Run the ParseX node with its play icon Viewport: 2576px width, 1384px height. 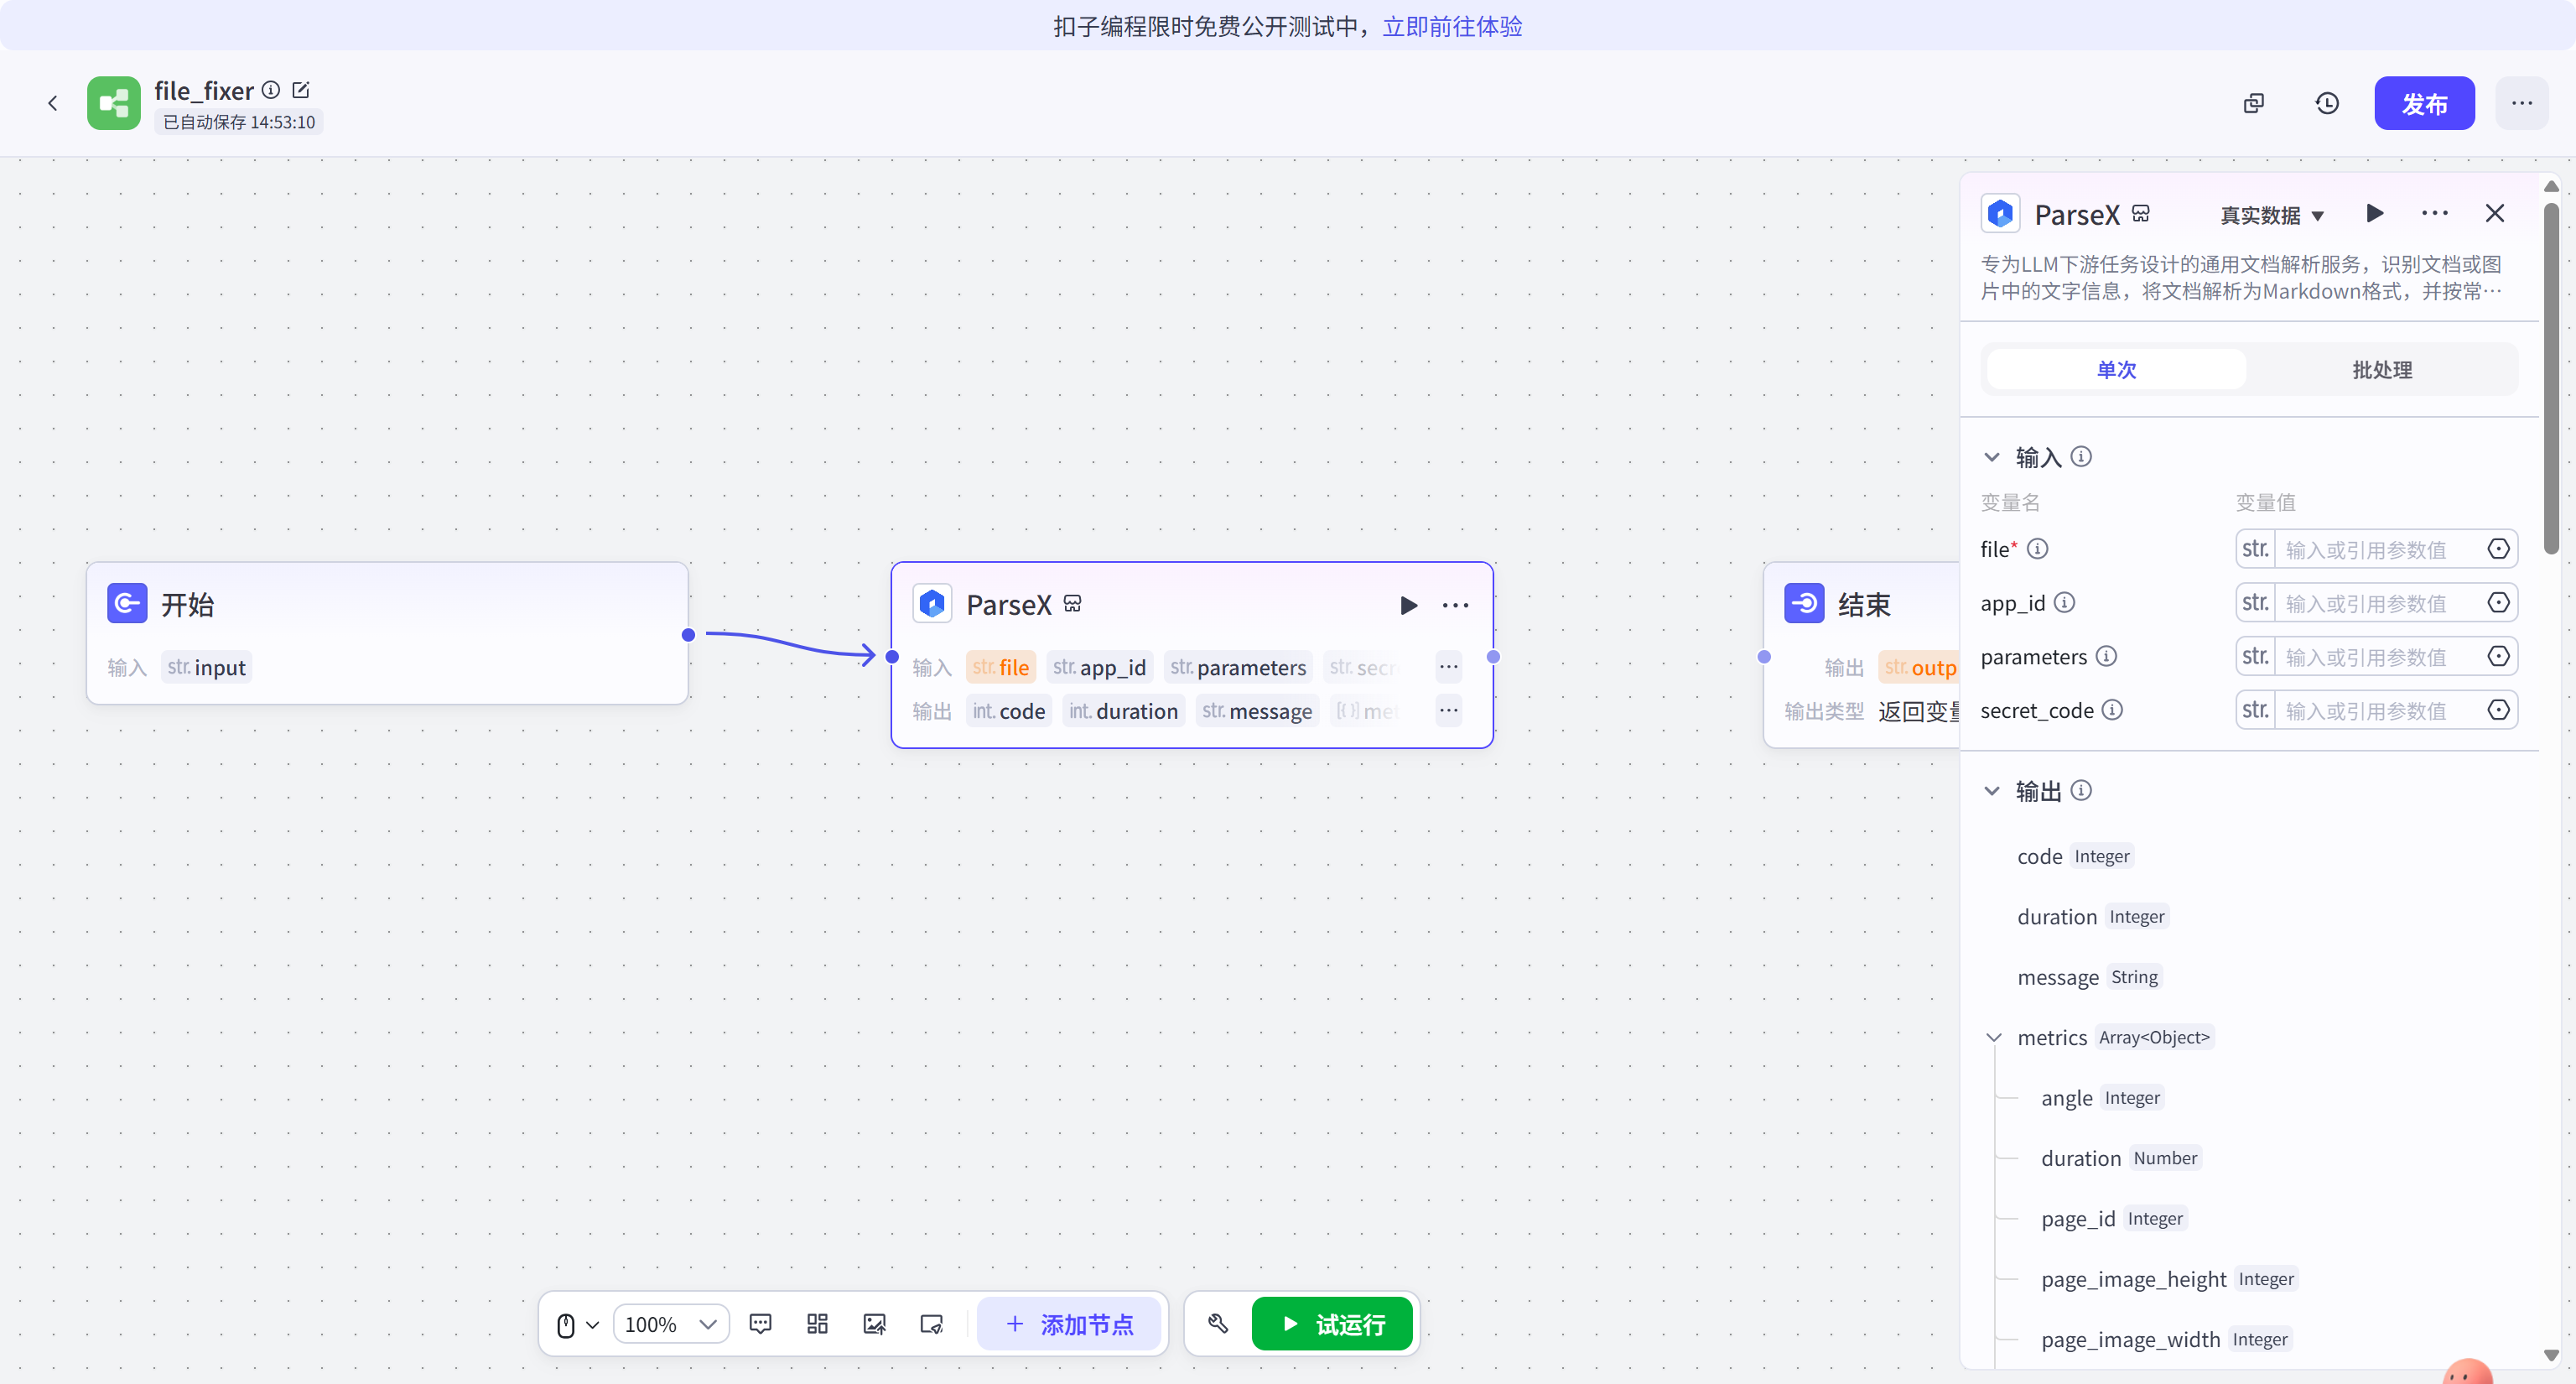pos(1408,605)
